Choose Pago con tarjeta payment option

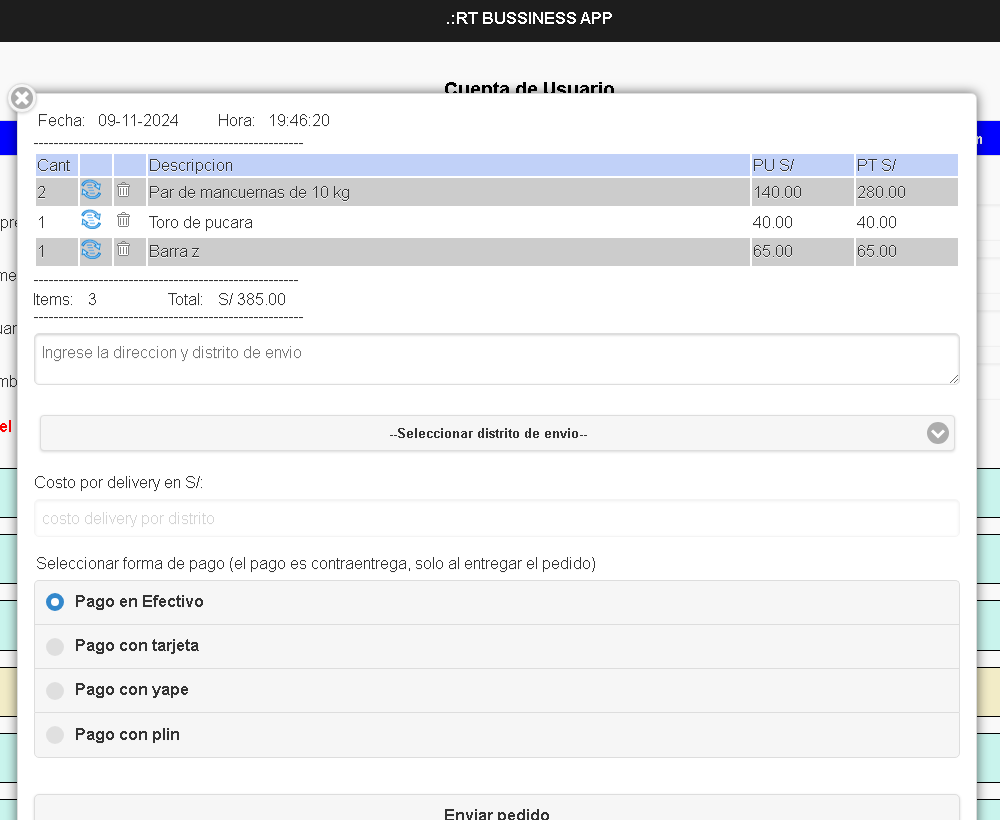(55, 647)
